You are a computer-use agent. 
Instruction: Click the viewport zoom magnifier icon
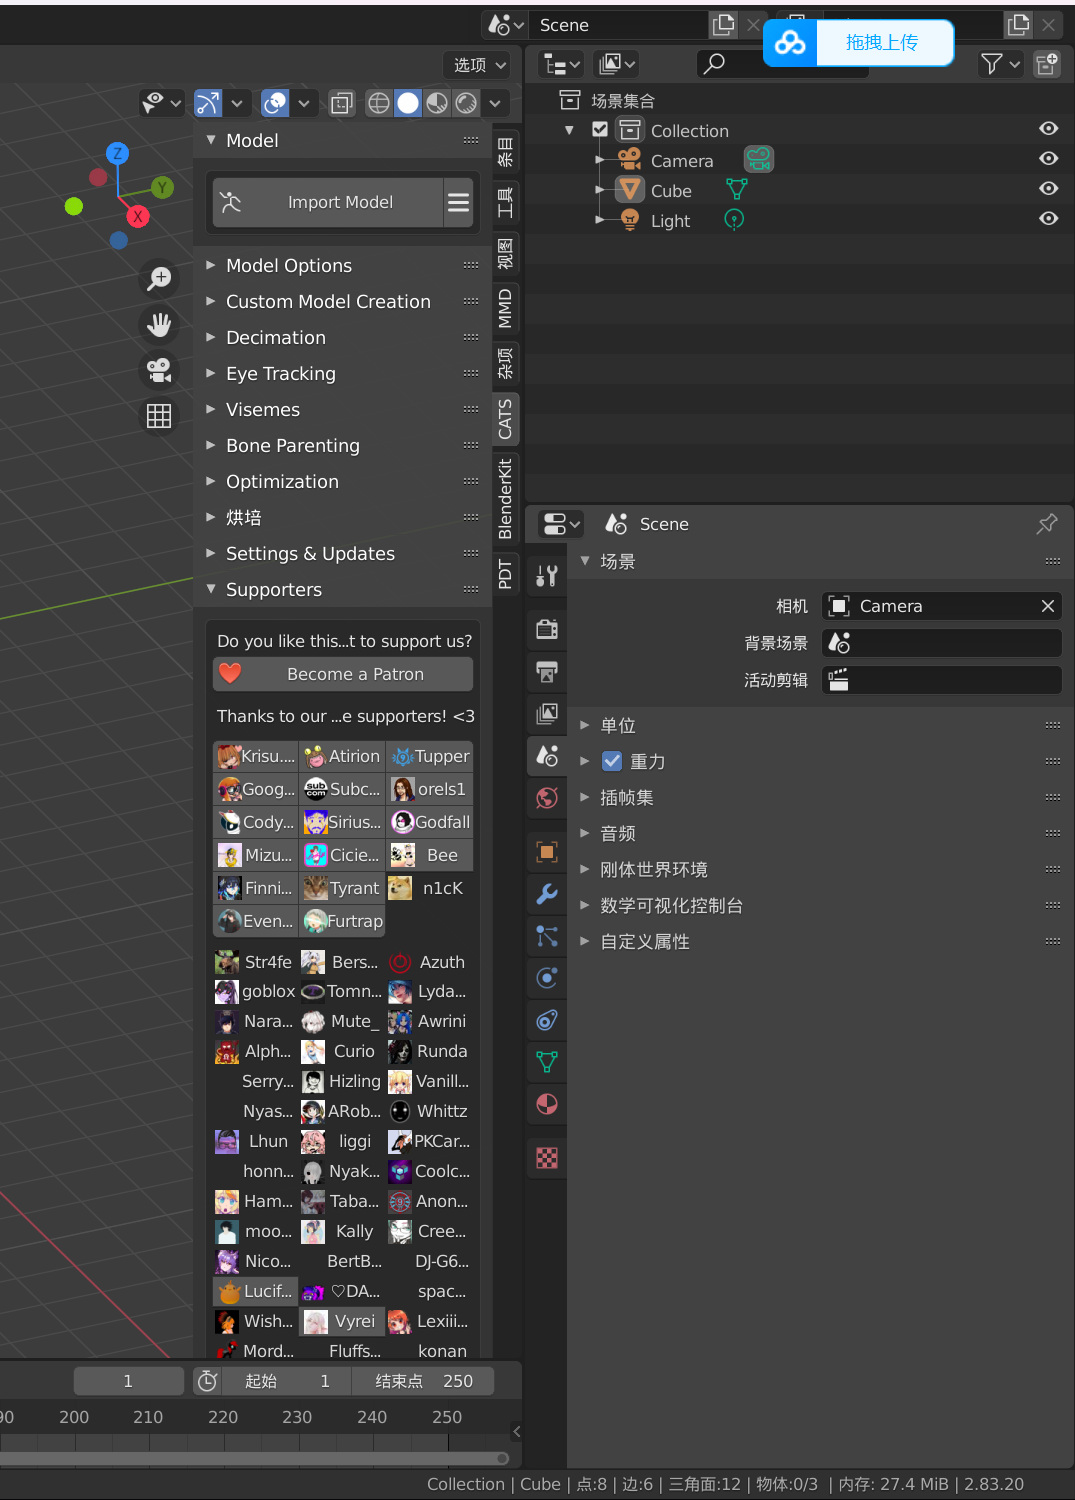pos(159,278)
